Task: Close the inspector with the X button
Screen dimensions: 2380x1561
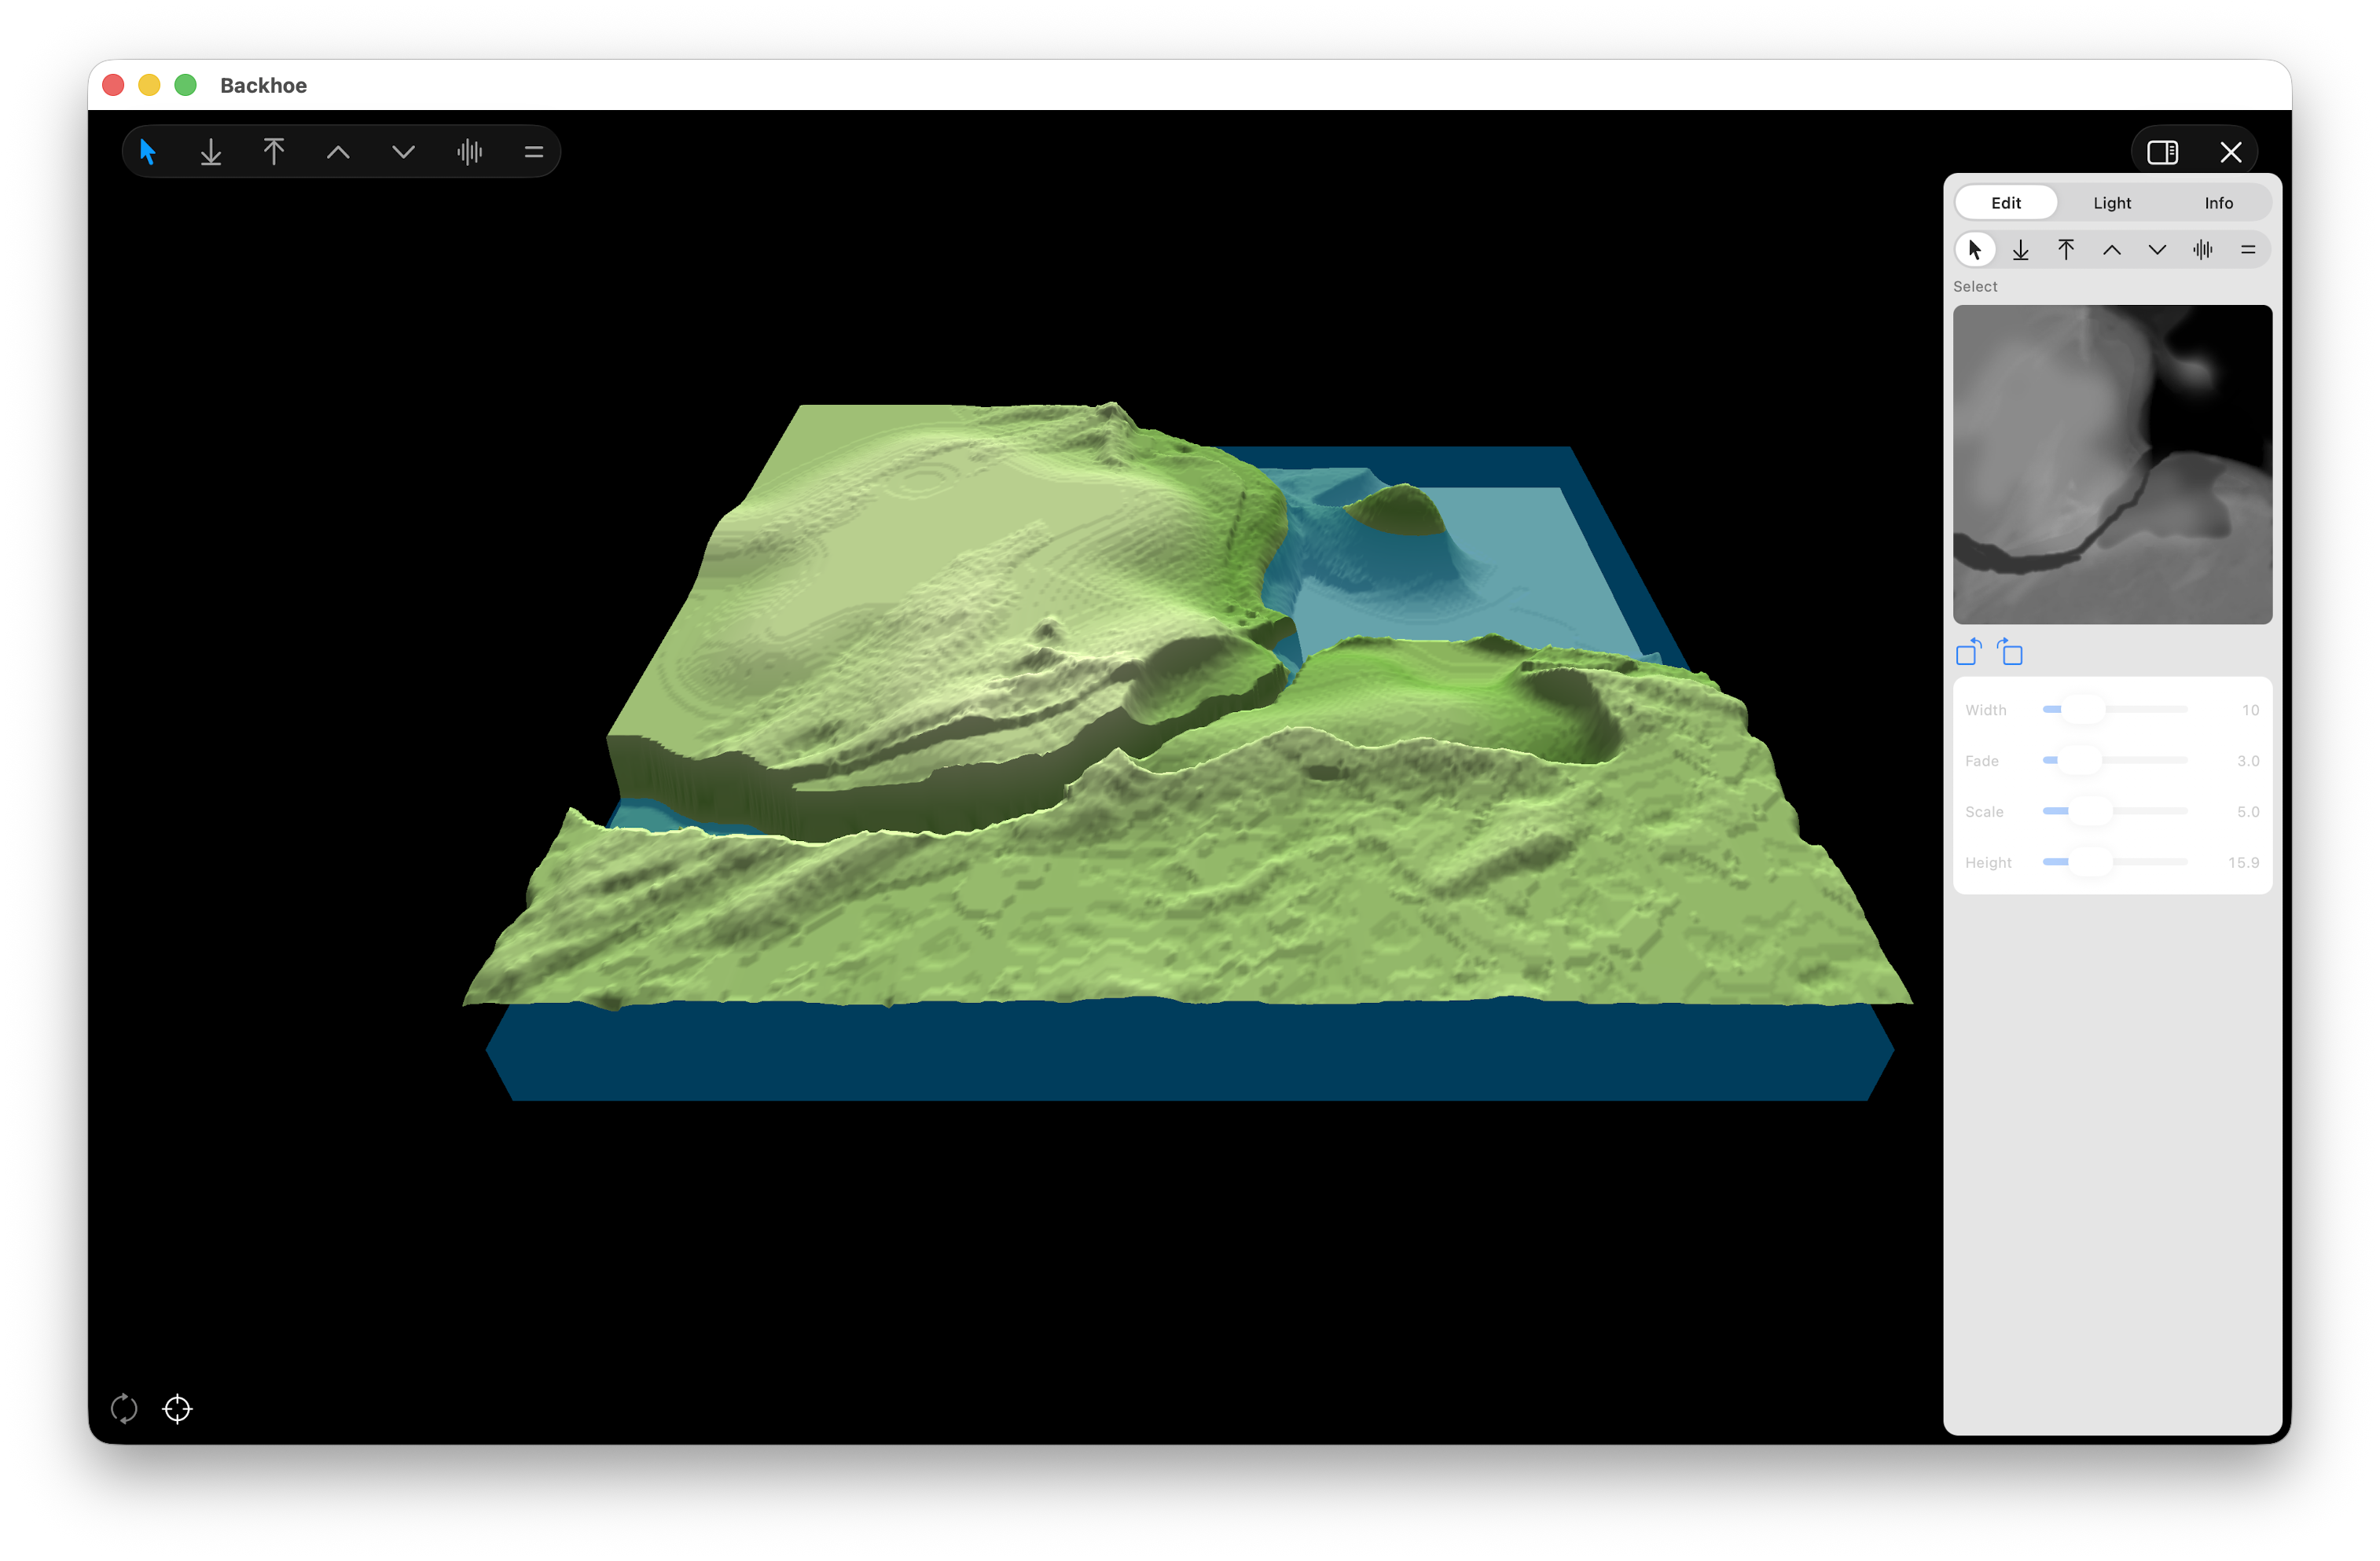Action: [2230, 152]
